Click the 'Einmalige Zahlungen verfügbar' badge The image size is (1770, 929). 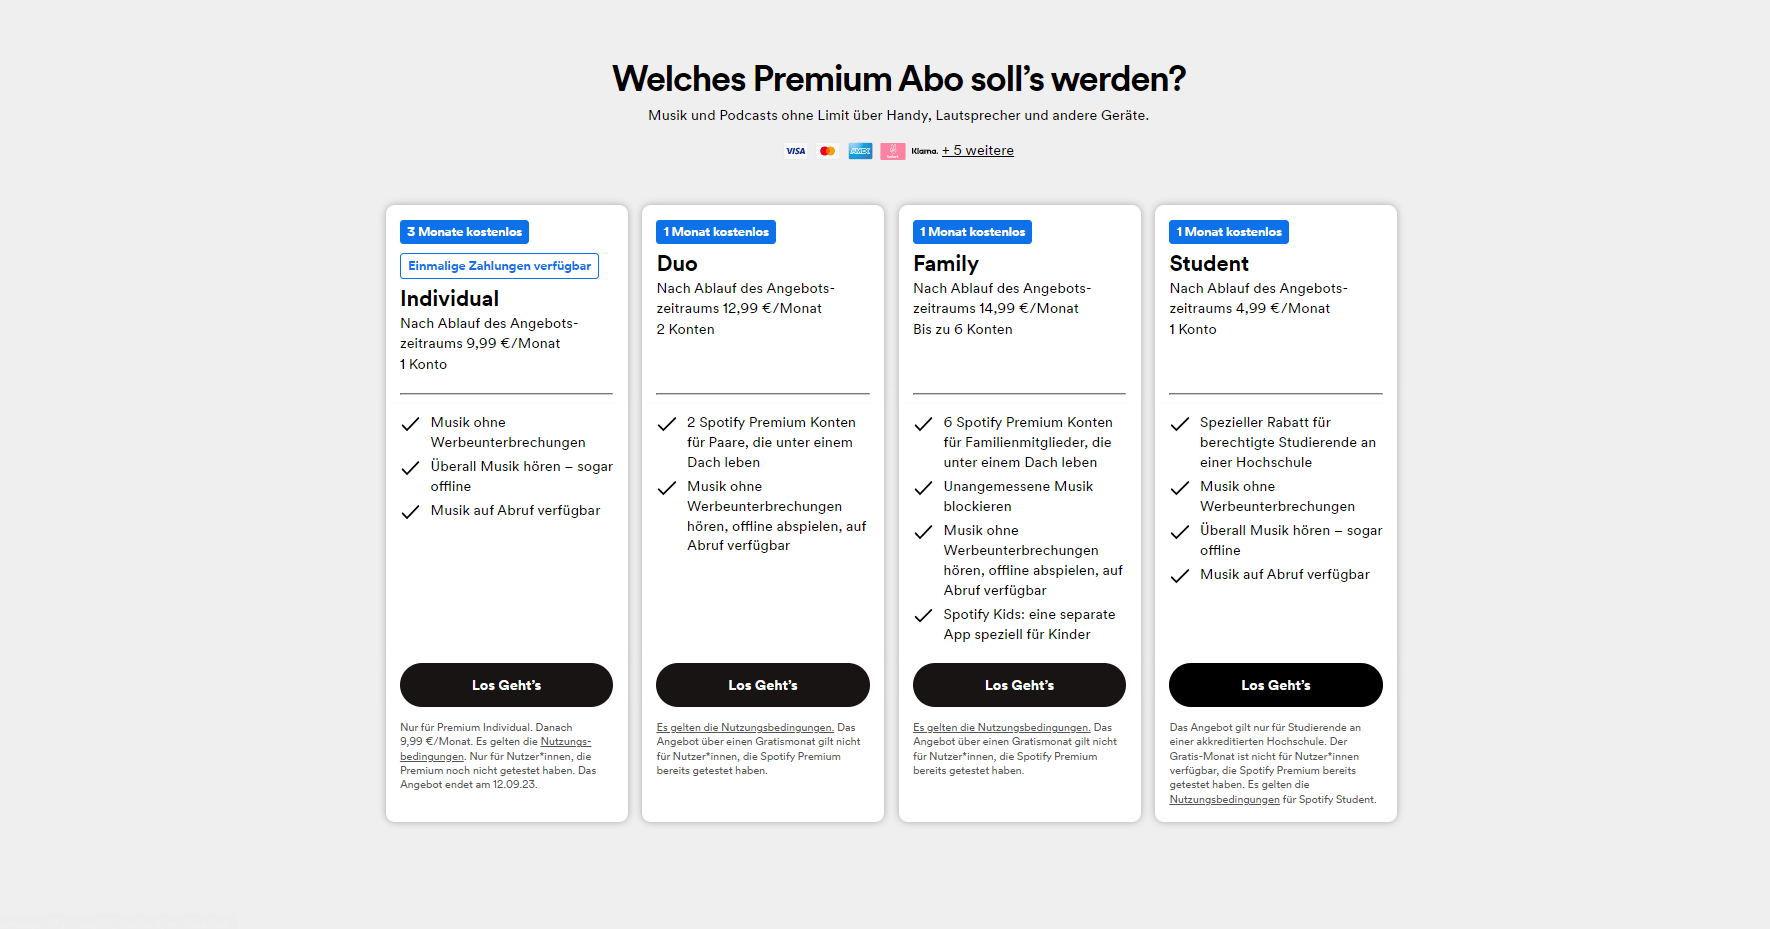[499, 266]
